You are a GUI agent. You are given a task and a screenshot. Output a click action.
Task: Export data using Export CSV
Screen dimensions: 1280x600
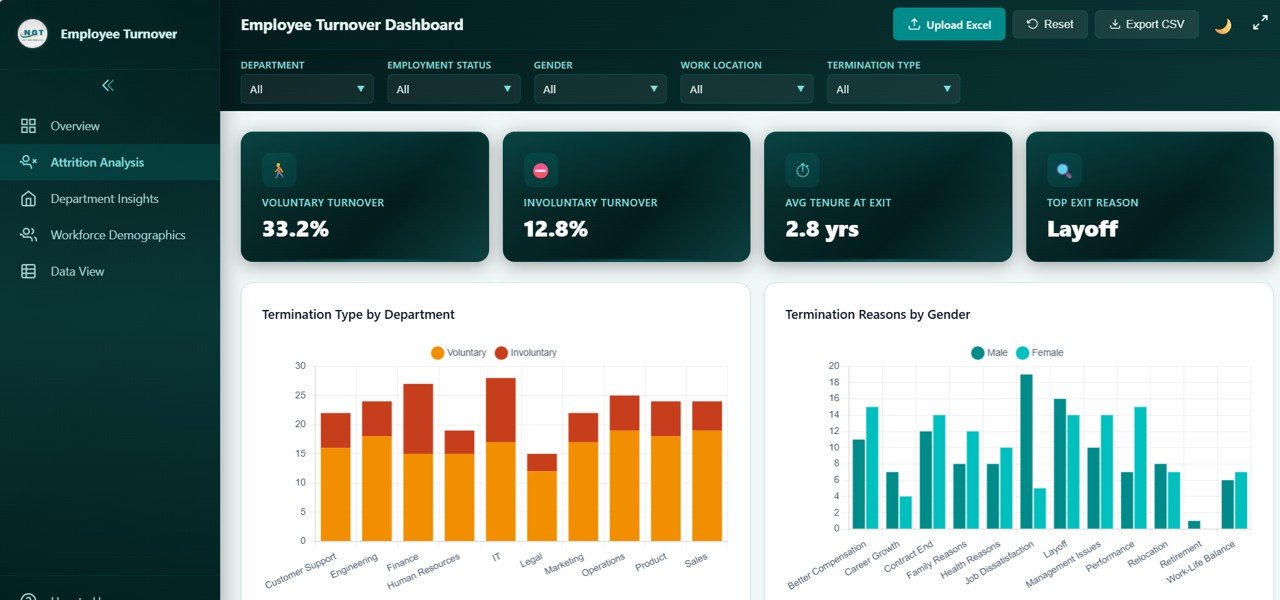1146,23
